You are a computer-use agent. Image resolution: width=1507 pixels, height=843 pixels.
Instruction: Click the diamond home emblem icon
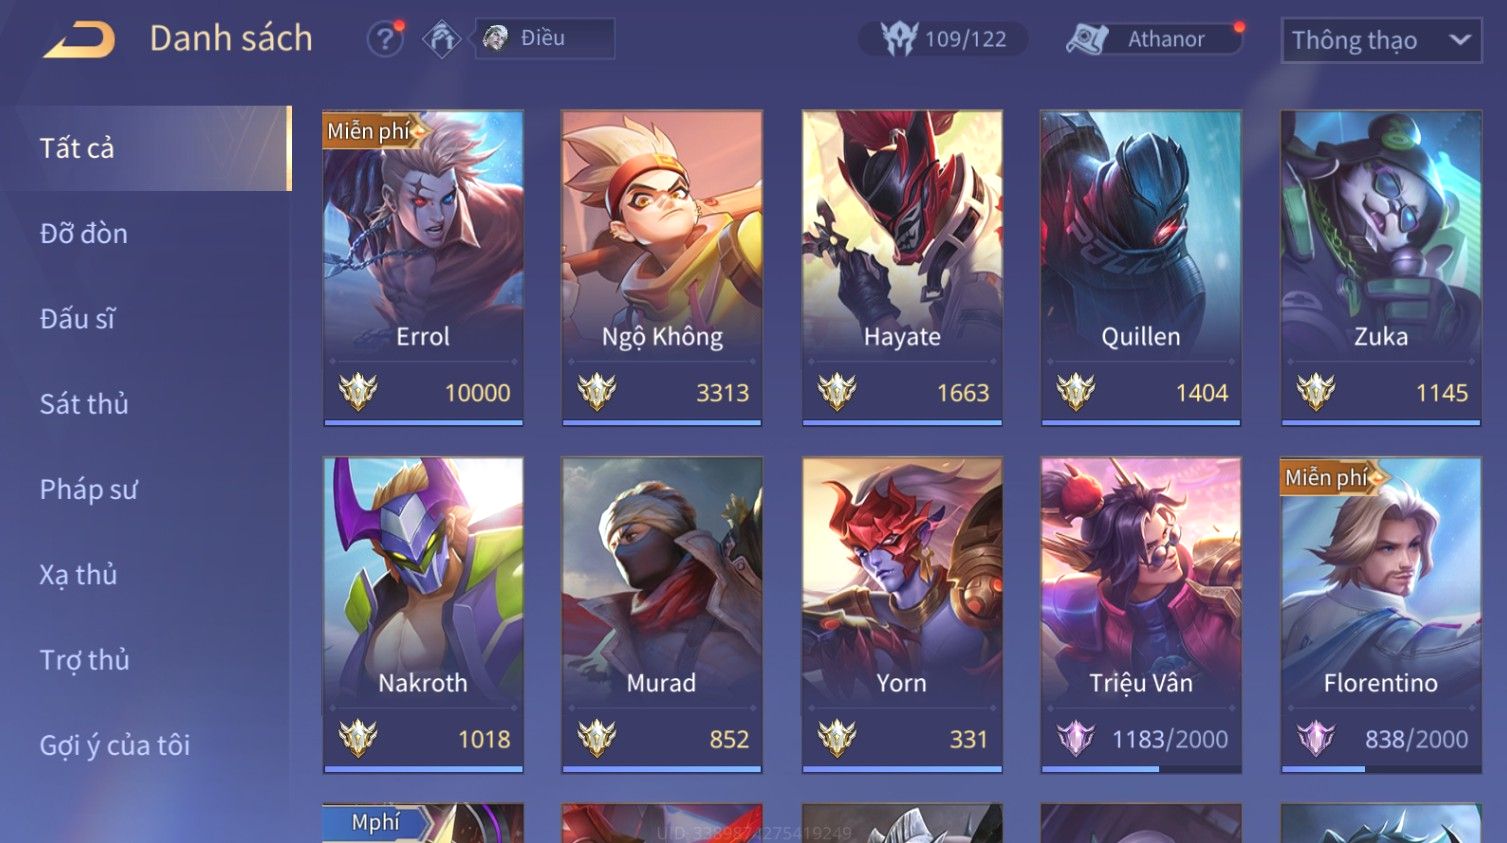pyautogui.click(x=441, y=39)
